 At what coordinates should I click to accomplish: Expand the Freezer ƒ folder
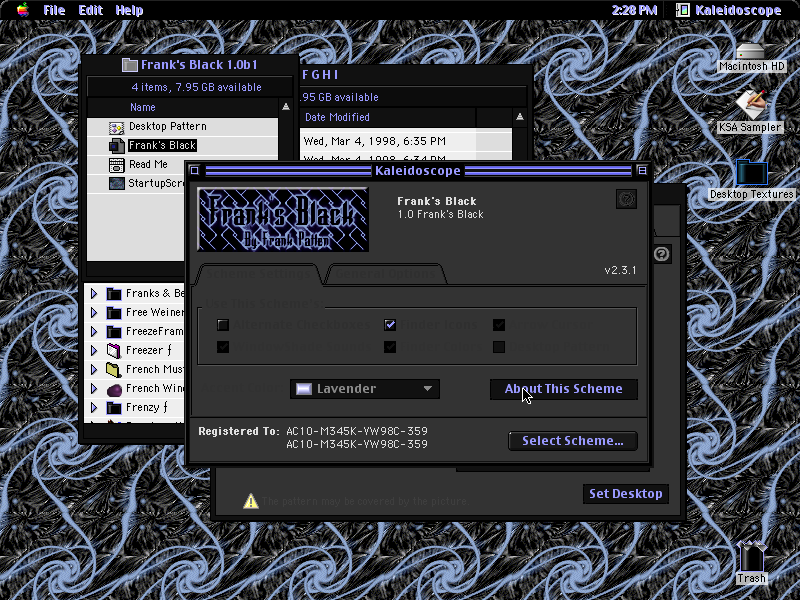[94, 351]
